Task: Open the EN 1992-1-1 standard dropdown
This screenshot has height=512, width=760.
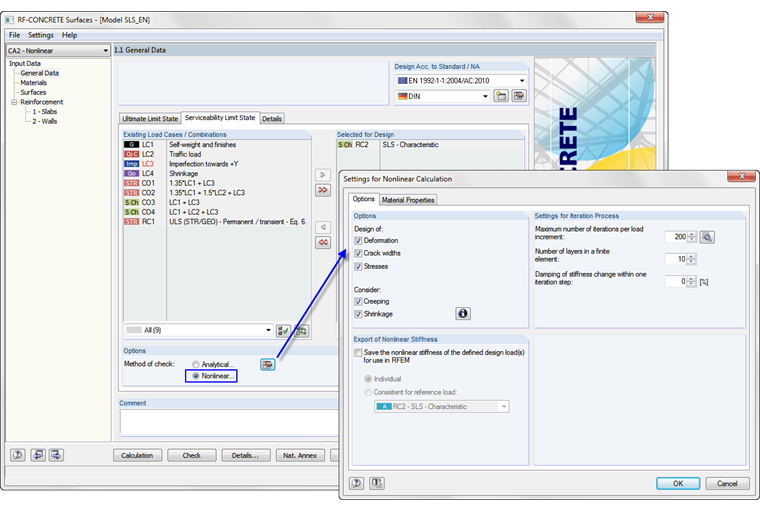Action: [x=461, y=80]
